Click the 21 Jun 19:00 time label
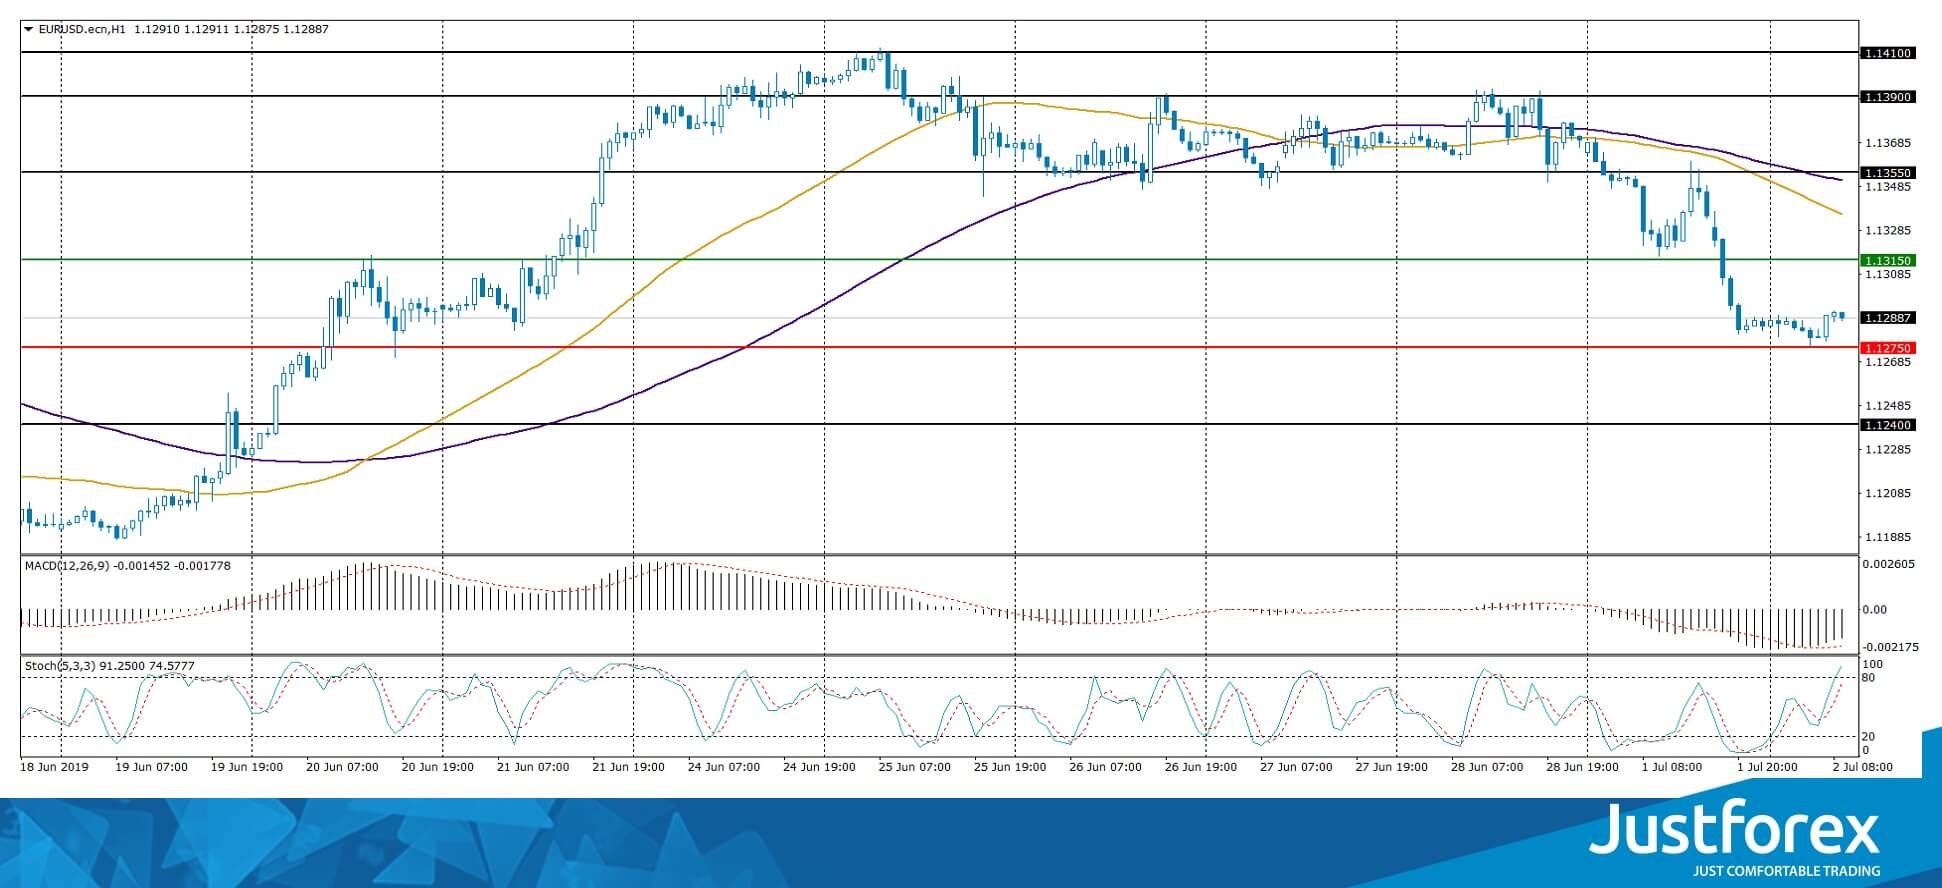1942x888 pixels. [628, 767]
